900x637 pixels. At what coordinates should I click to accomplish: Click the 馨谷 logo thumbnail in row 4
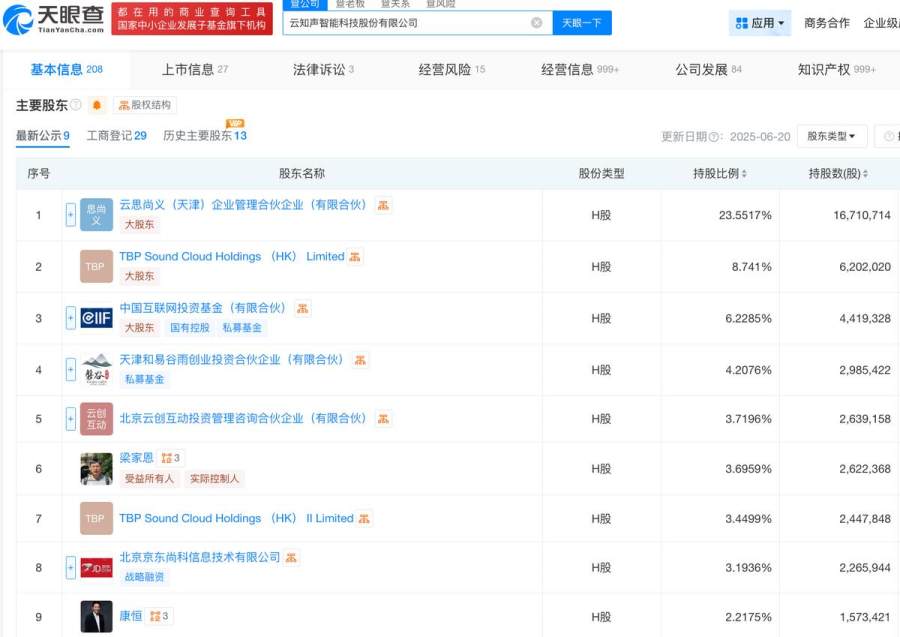[96, 370]
